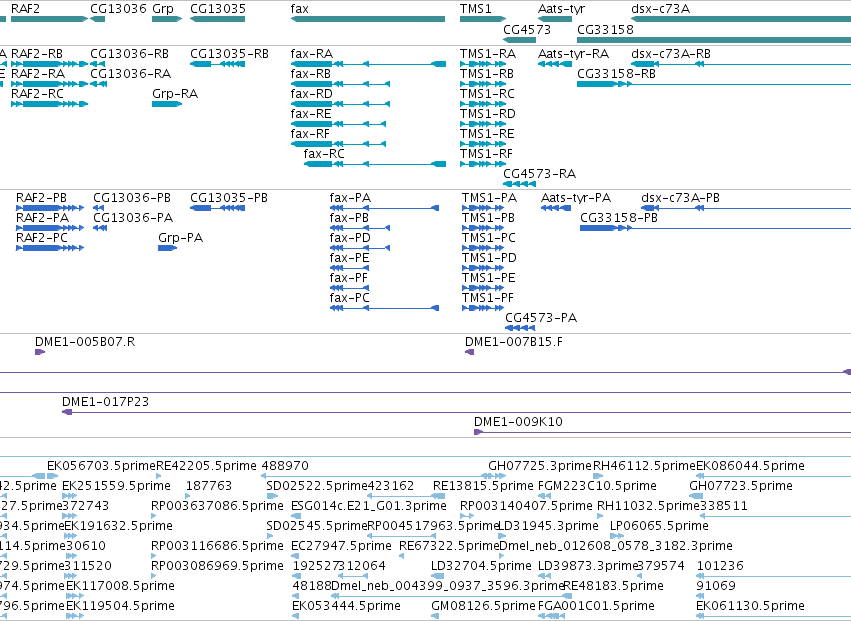The image size is (851, 621).
Task: Click the TMS1 gene label
Action: point(475,9)
